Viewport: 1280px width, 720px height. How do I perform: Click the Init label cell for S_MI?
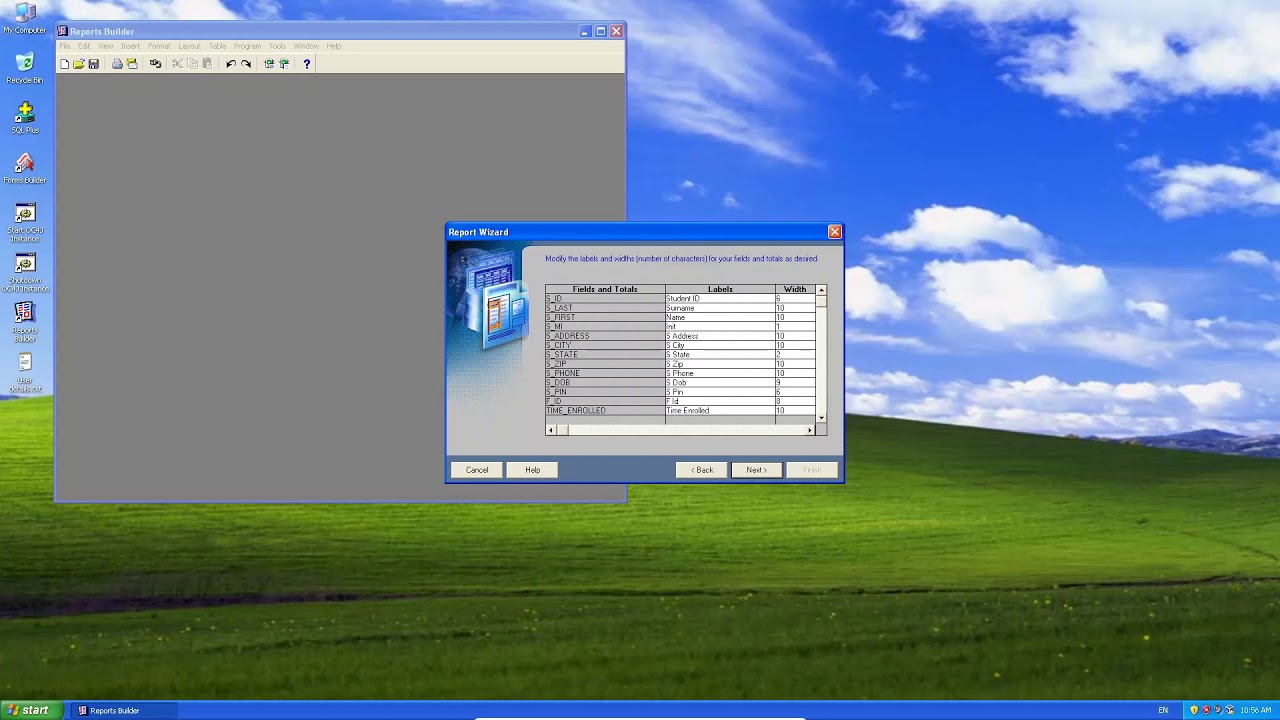point(720,327)
